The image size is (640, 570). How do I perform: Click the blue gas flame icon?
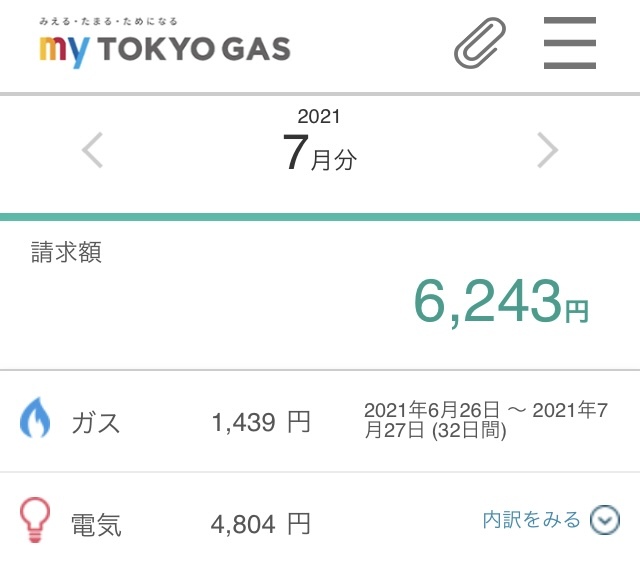(x=35, y=420)
